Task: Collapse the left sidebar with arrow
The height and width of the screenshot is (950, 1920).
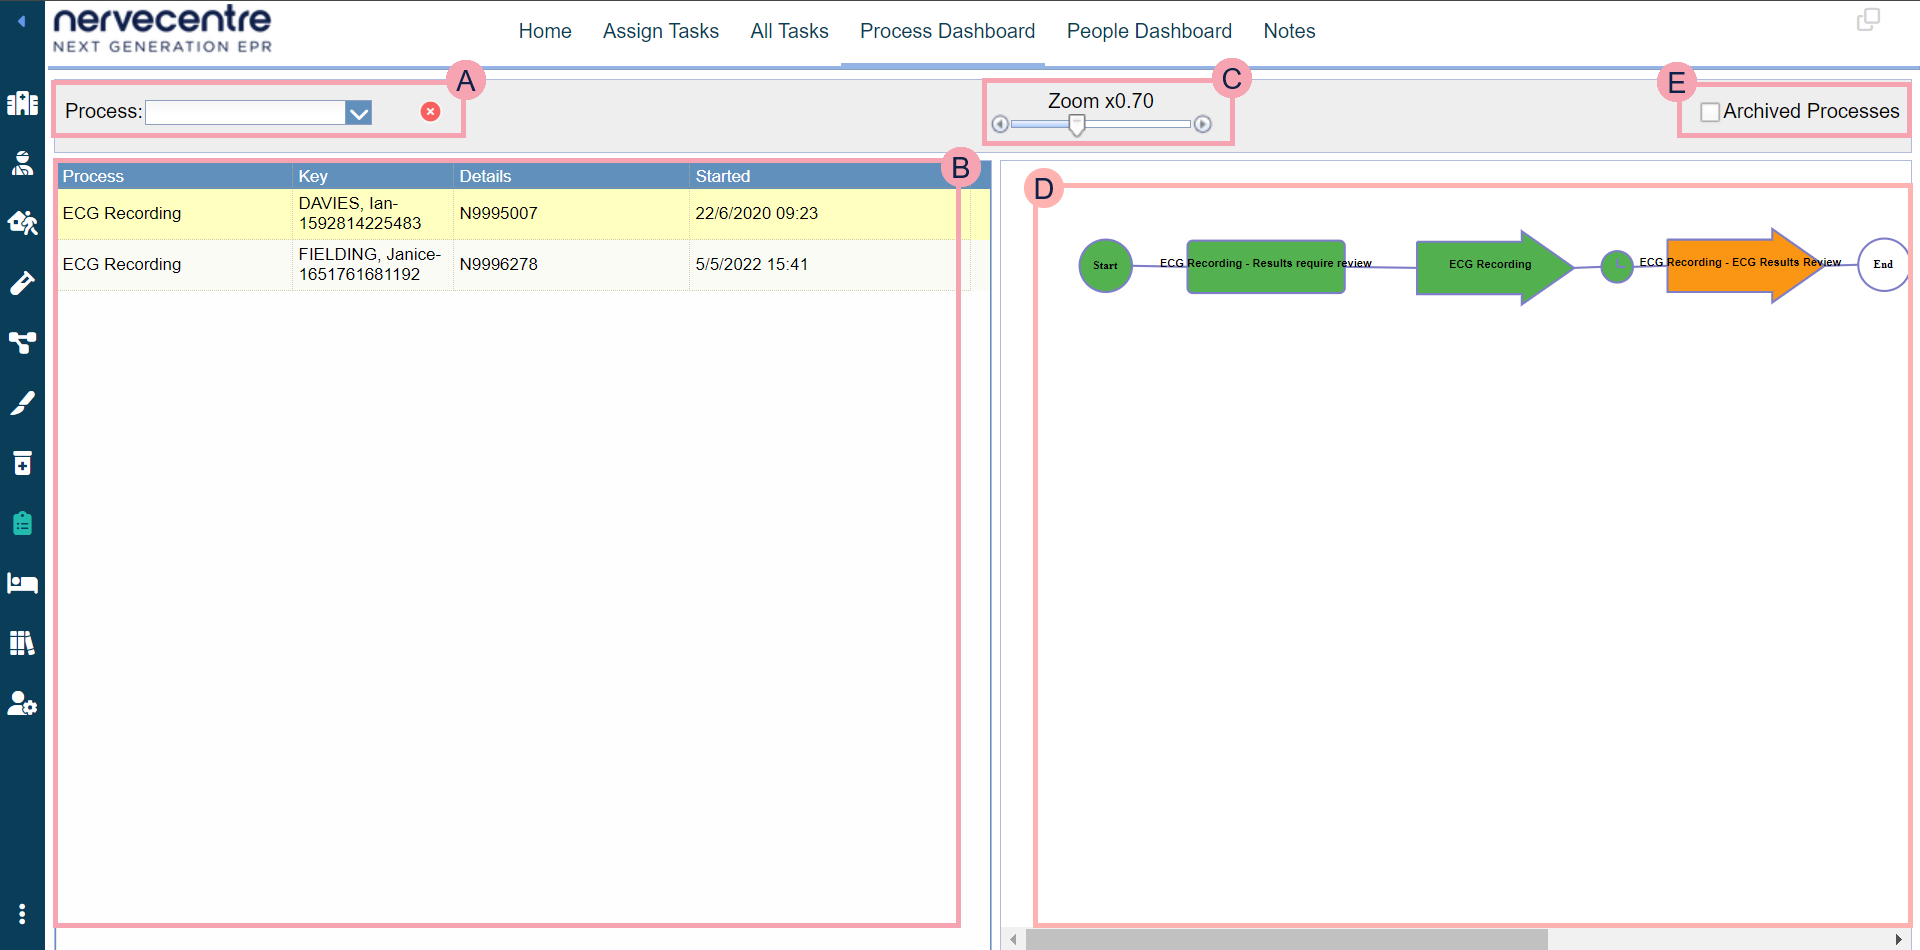Action: [x=21, y=21]
